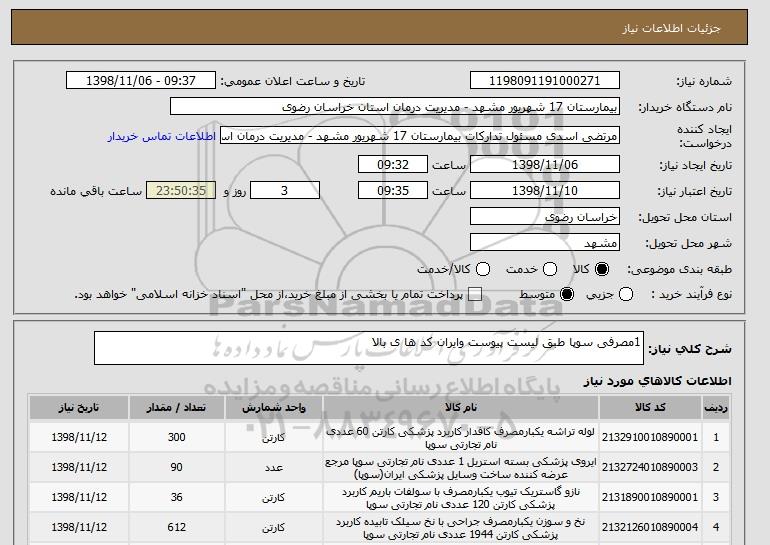Click the announcement date field 1398/11/06 - 09:37

click(x=141, y=81)
